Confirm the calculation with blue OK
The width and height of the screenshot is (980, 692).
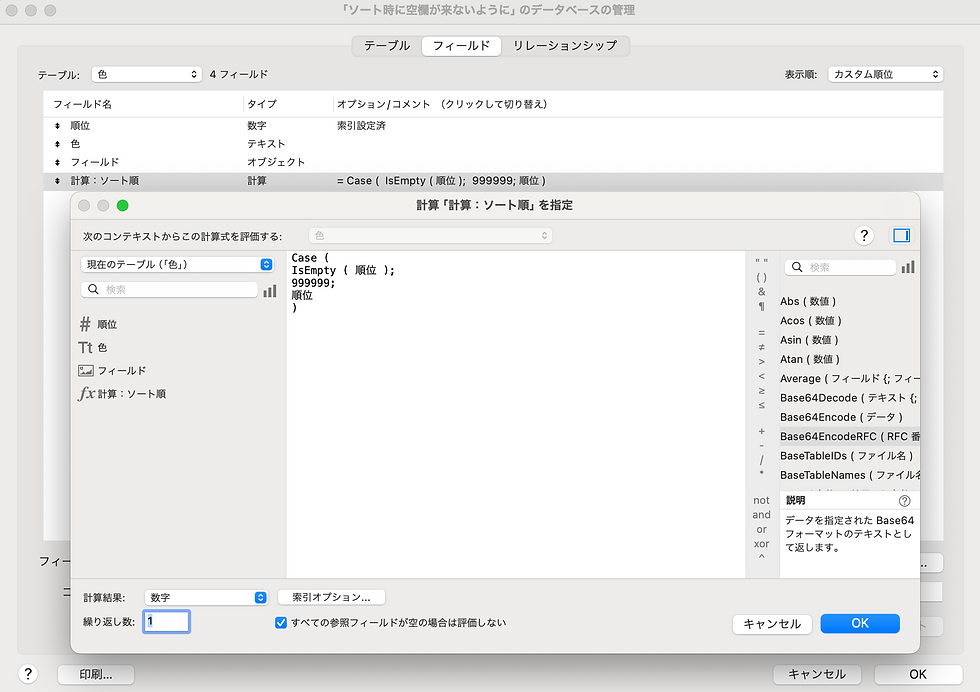point(860,623)
